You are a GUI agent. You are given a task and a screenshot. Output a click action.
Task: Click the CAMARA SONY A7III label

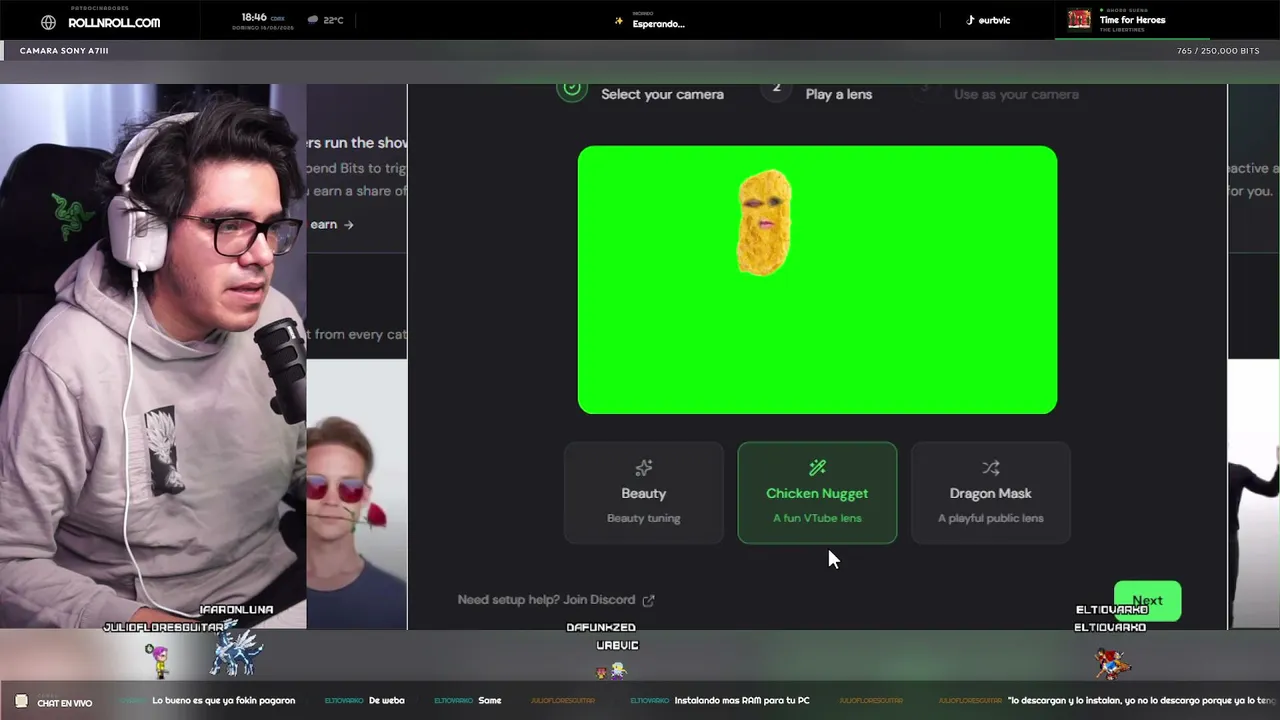click(x=64, y=51)
